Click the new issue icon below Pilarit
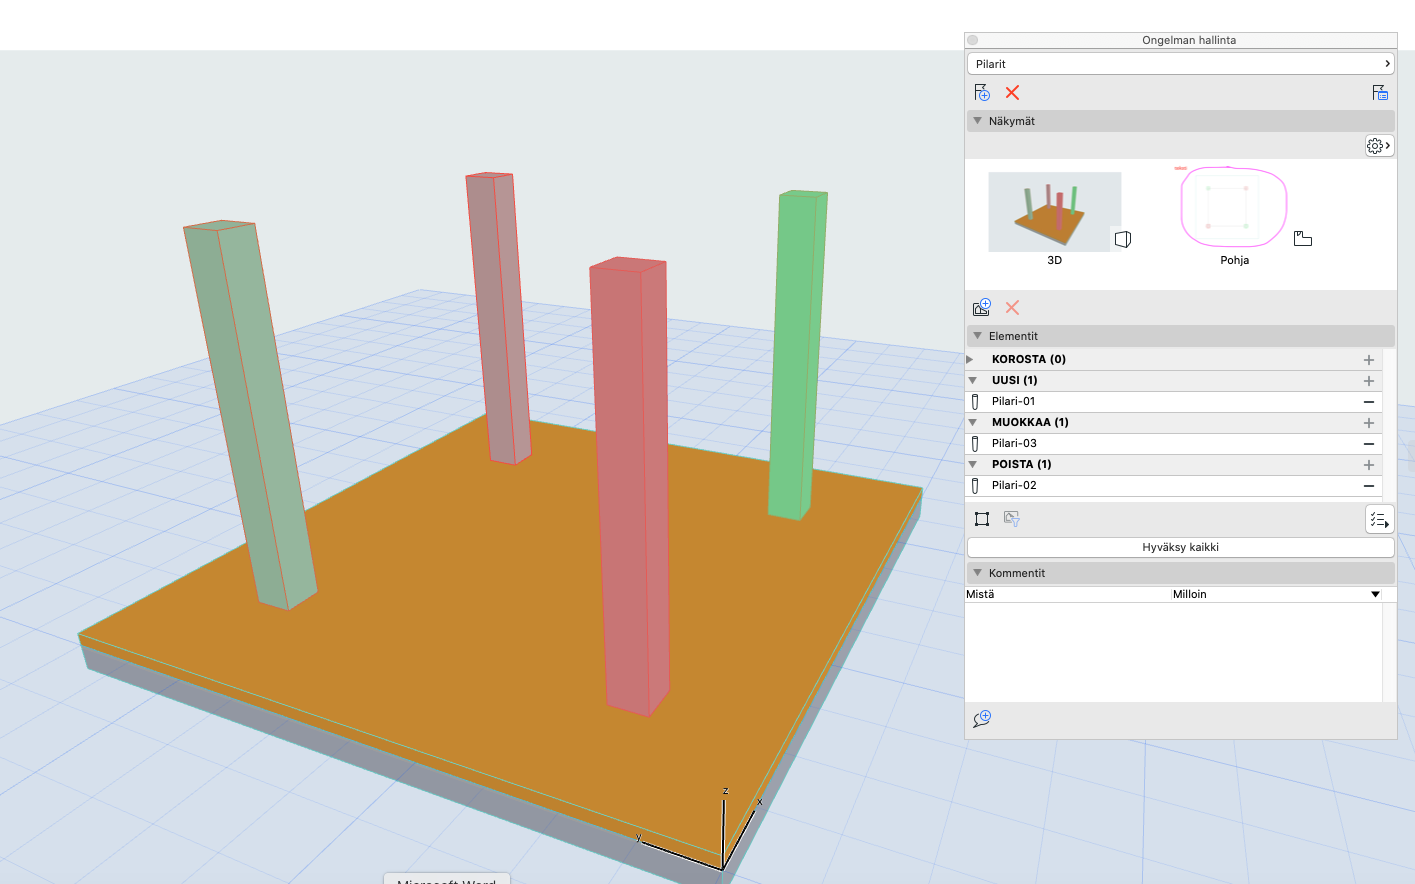The image size is (1415, 884). coord(982,93)
